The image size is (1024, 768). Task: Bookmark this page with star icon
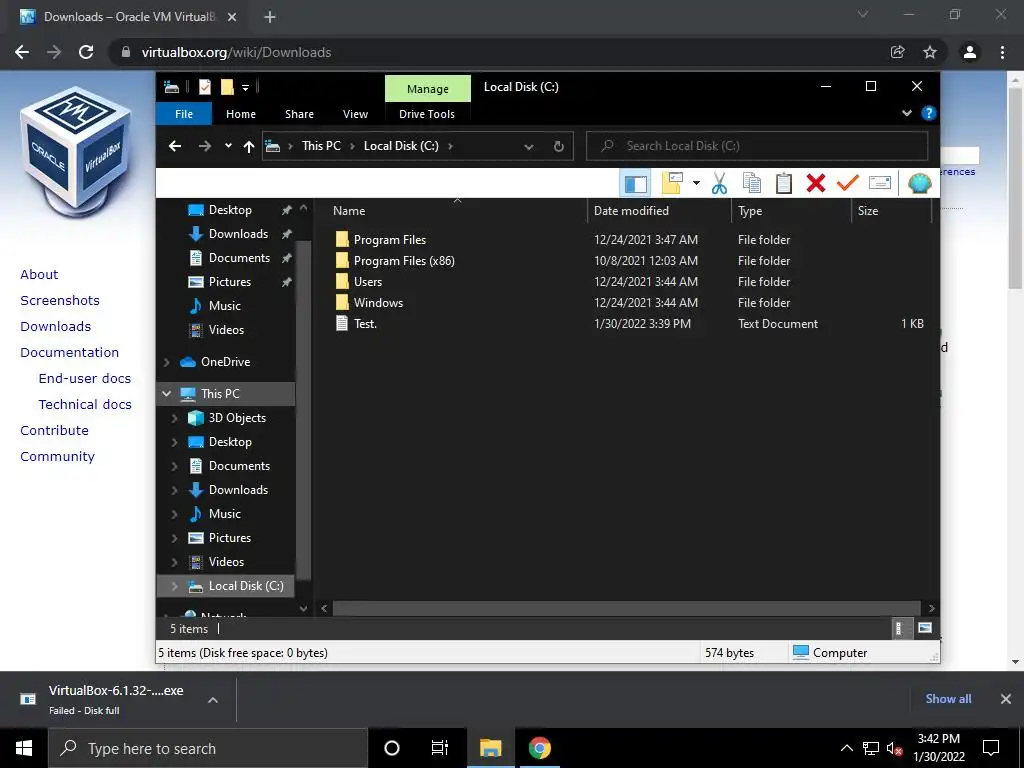pyautogui.click(x=930, y=52)
